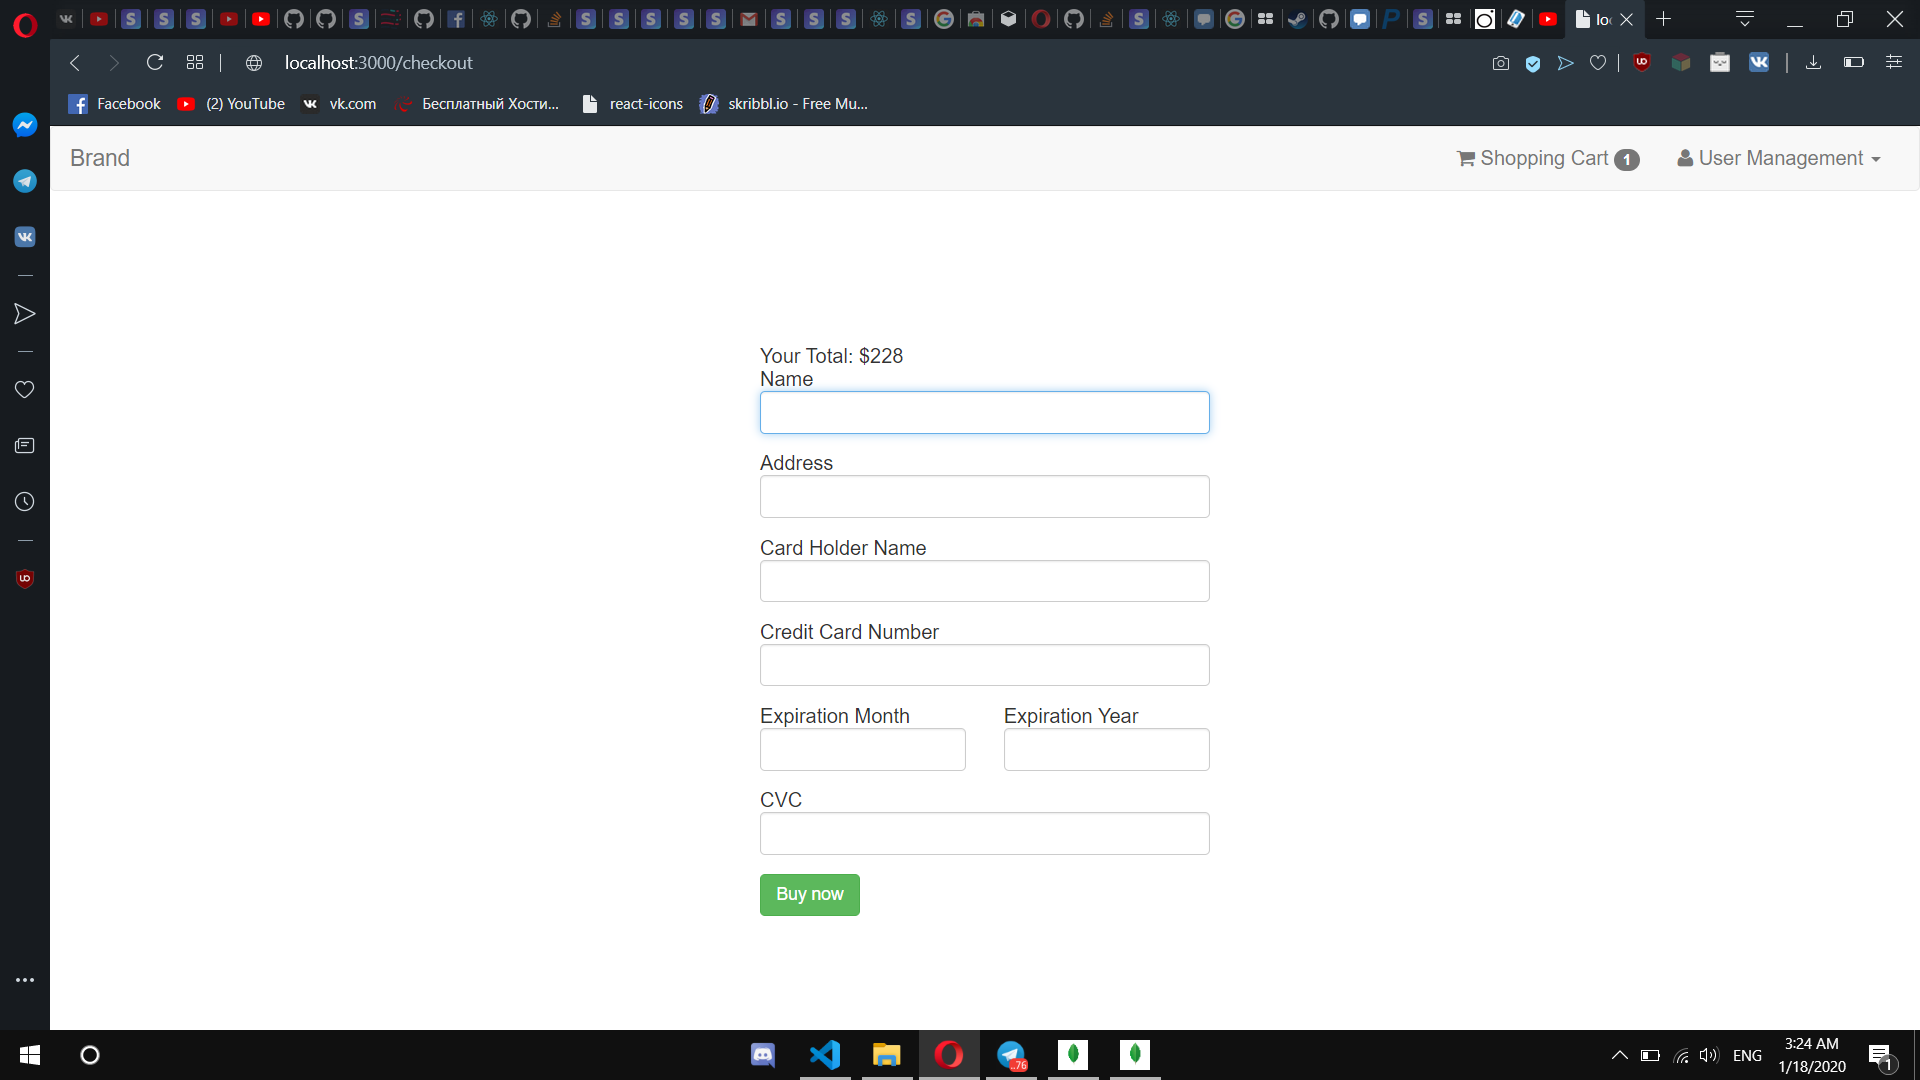Open the sidebar personal news icon

(25, 446)
